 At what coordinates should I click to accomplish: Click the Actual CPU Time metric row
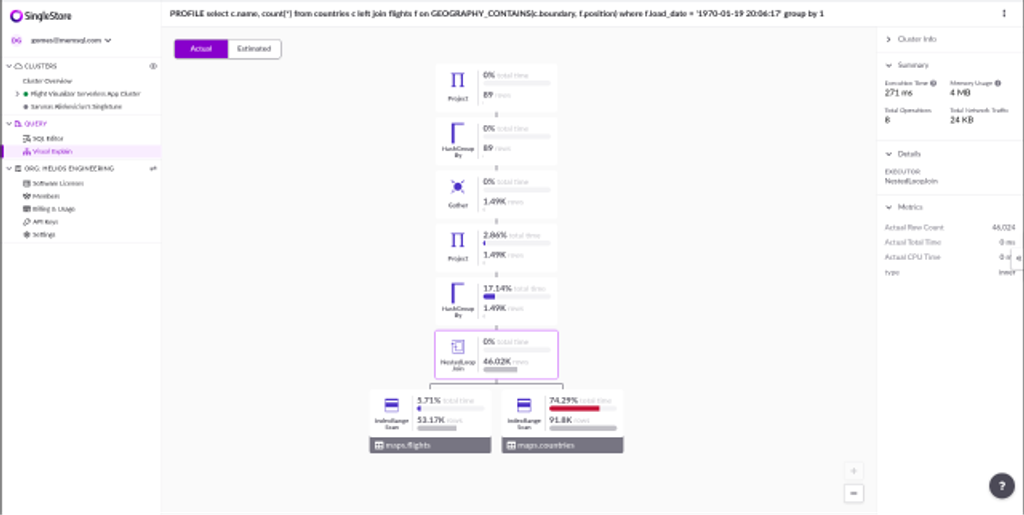(x=950, y=257)
